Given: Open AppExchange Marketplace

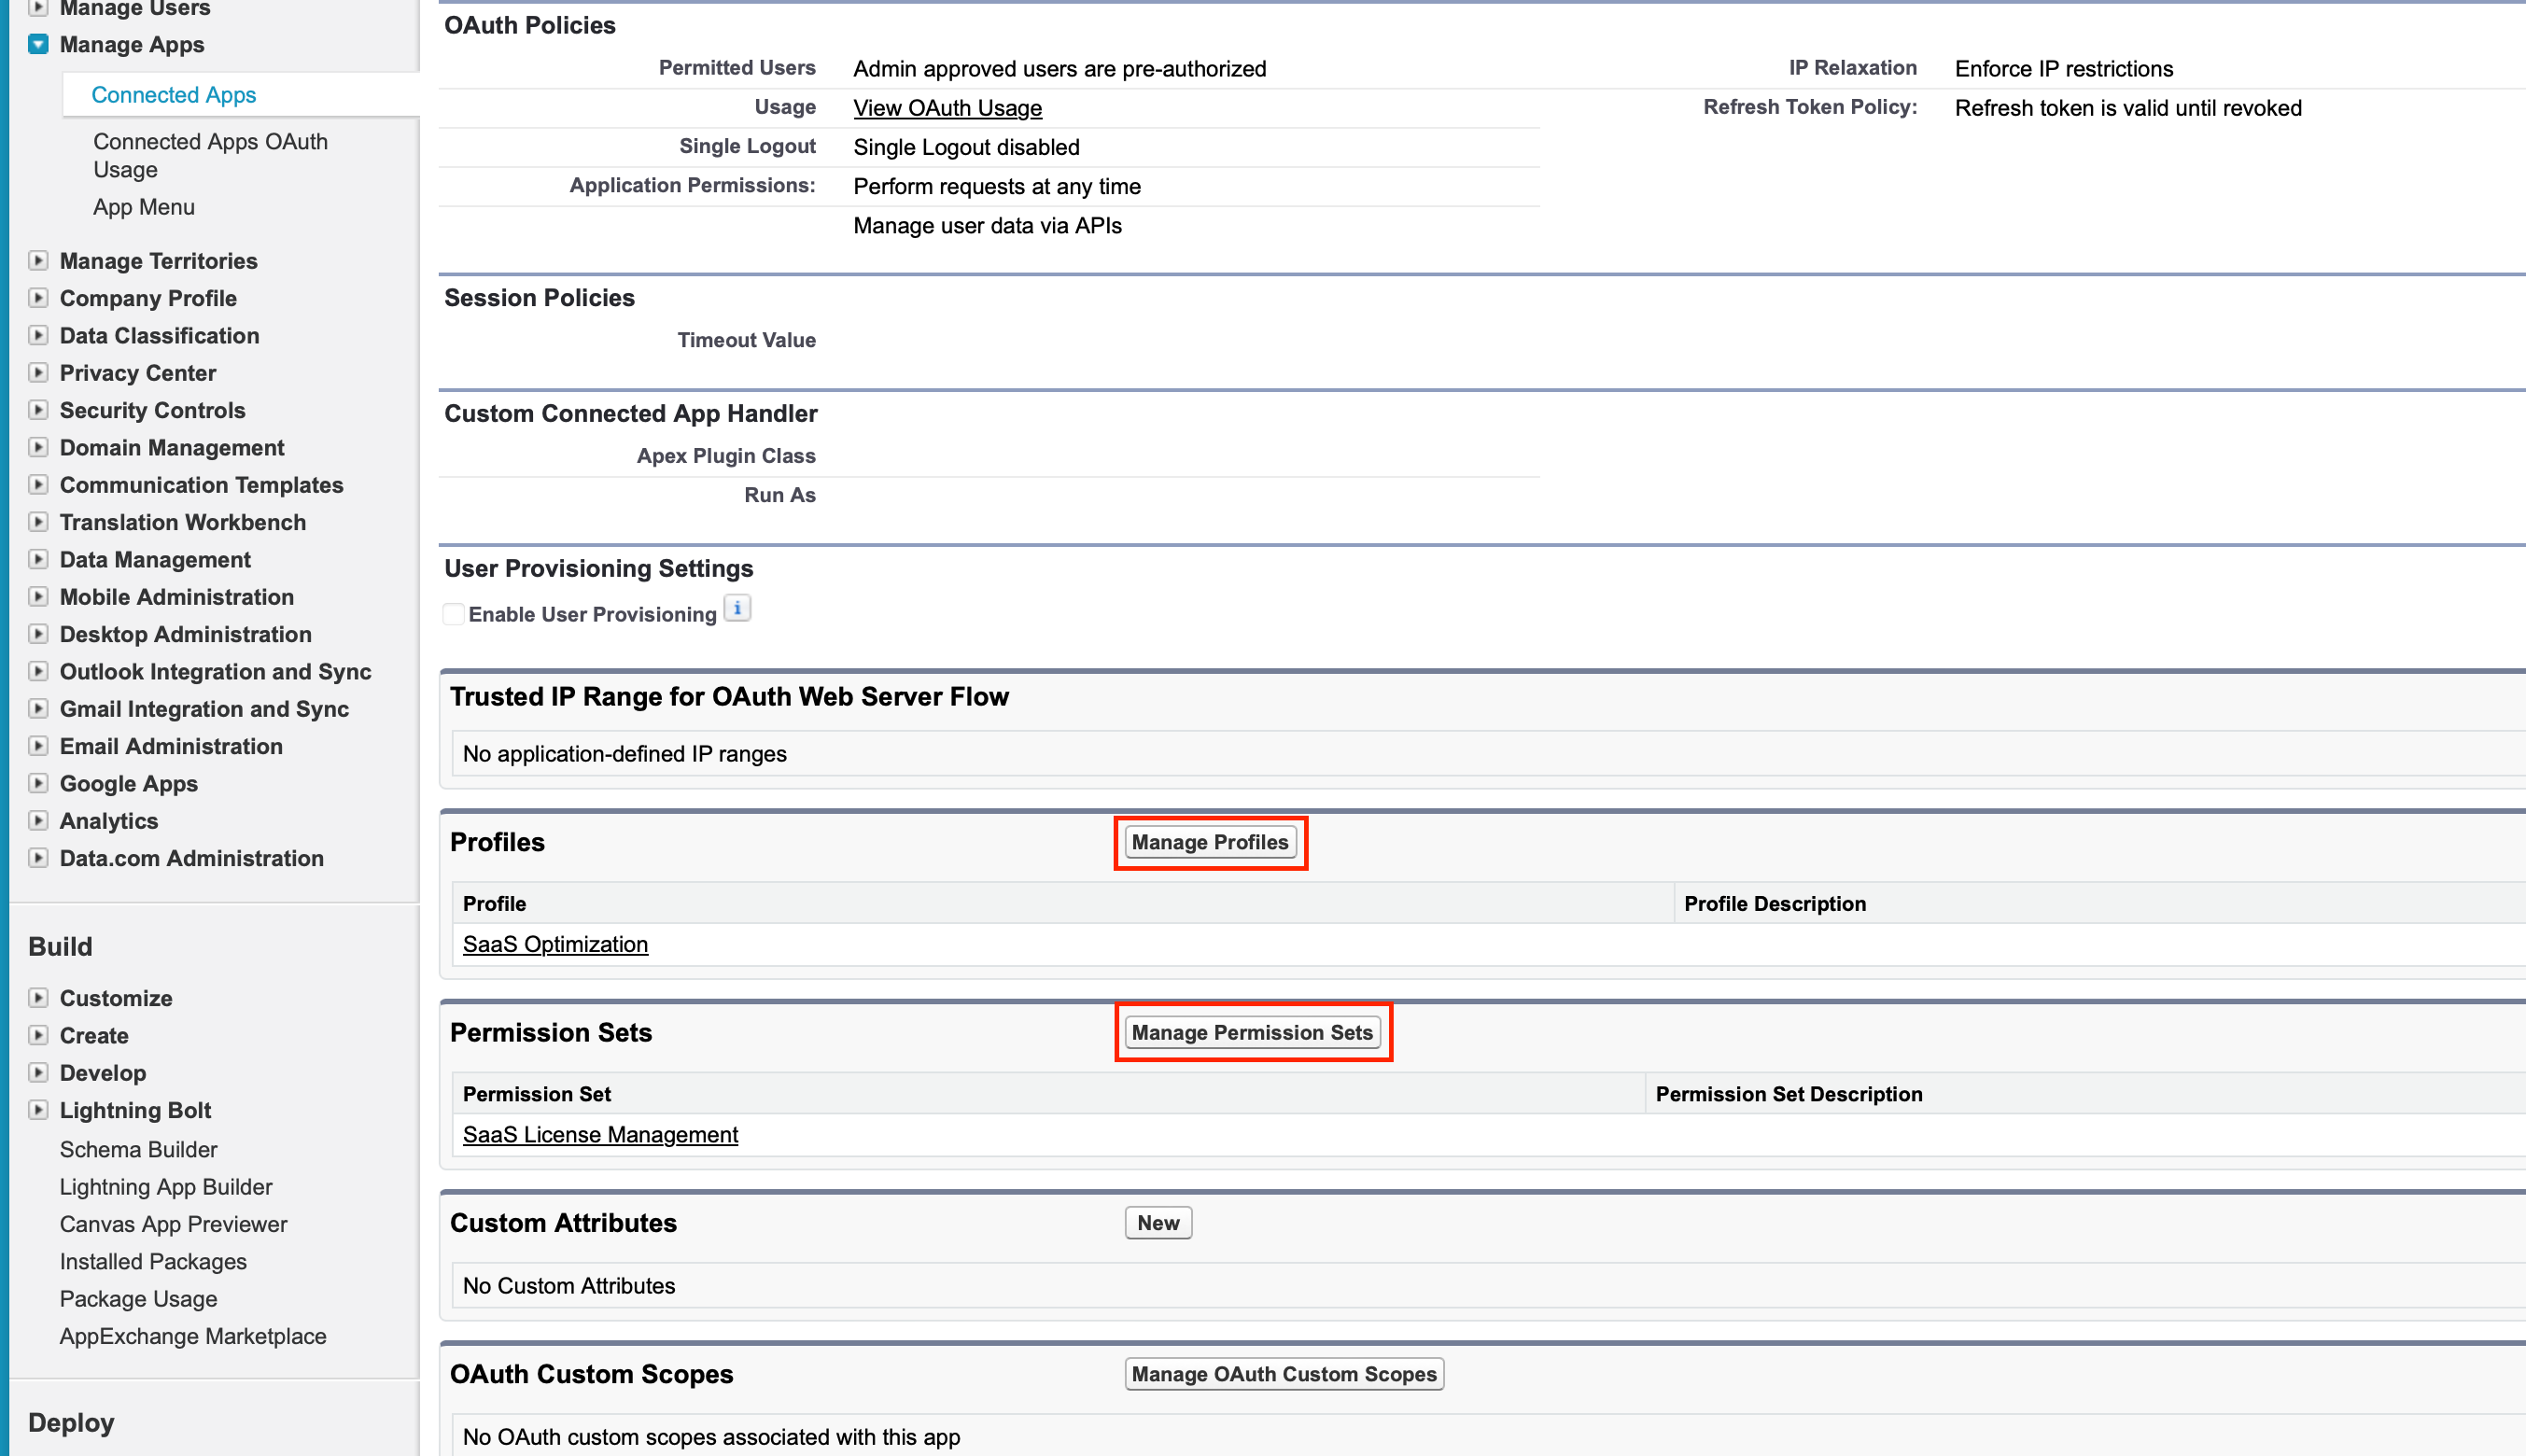Looking at the screenshot, I should coord(193,1336).
